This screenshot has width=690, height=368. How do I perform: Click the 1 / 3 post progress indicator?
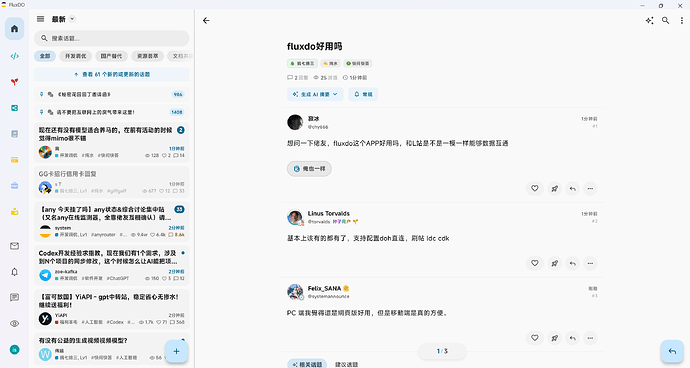442,351
